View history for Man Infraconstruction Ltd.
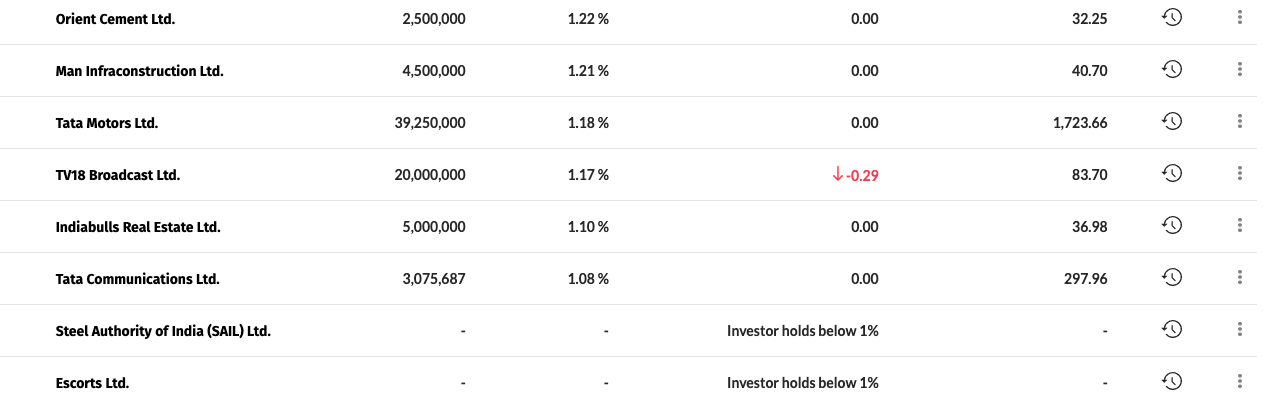The image size is (1276, 401). pyautogui.click(x=1172, y=69)
